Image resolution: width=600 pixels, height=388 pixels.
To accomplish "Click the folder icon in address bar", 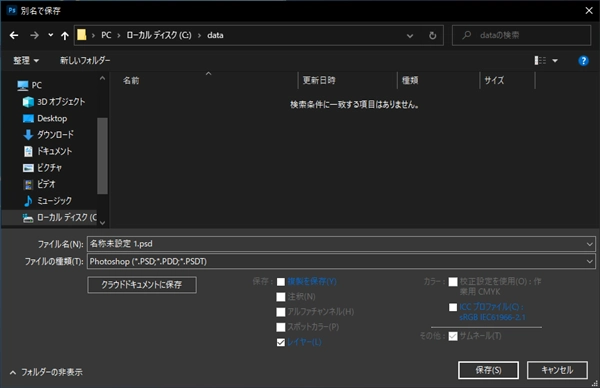I will coord(82,35).
